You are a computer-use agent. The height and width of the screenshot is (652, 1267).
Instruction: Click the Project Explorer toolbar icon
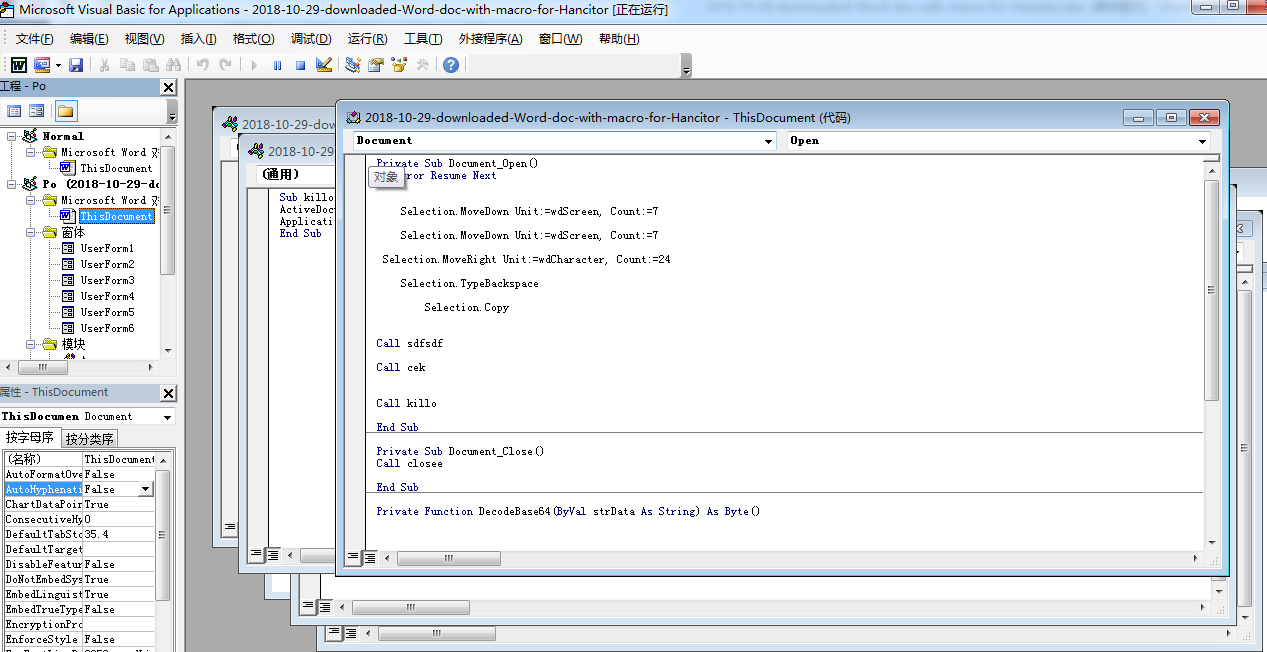[353, 65]
